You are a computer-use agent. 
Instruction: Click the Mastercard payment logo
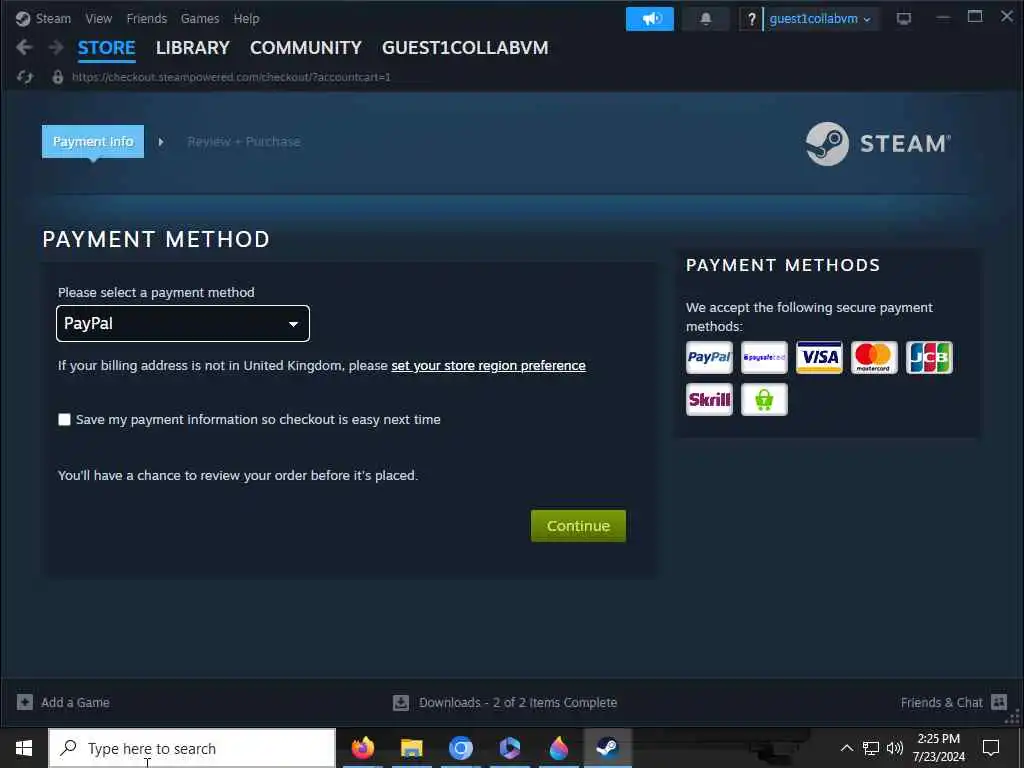click(874, 357)
